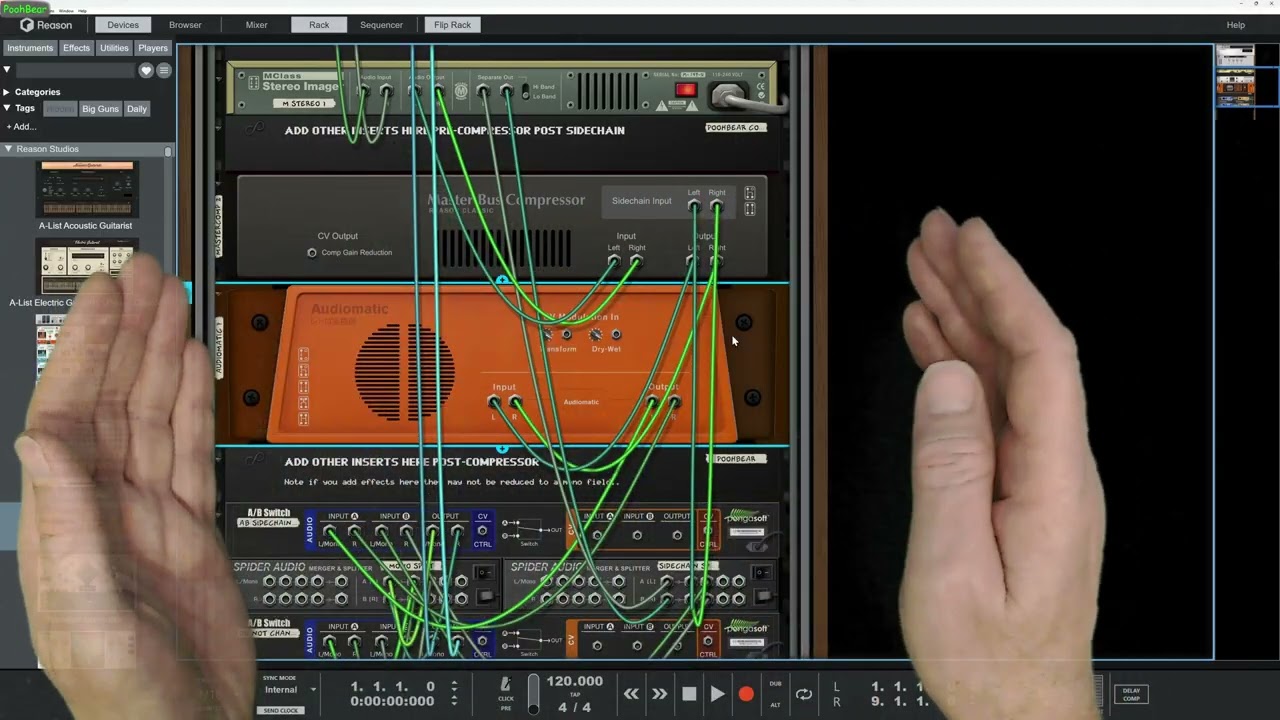
Task: Open the Sync Mode Internal dropdown
Action: (289, 689)
